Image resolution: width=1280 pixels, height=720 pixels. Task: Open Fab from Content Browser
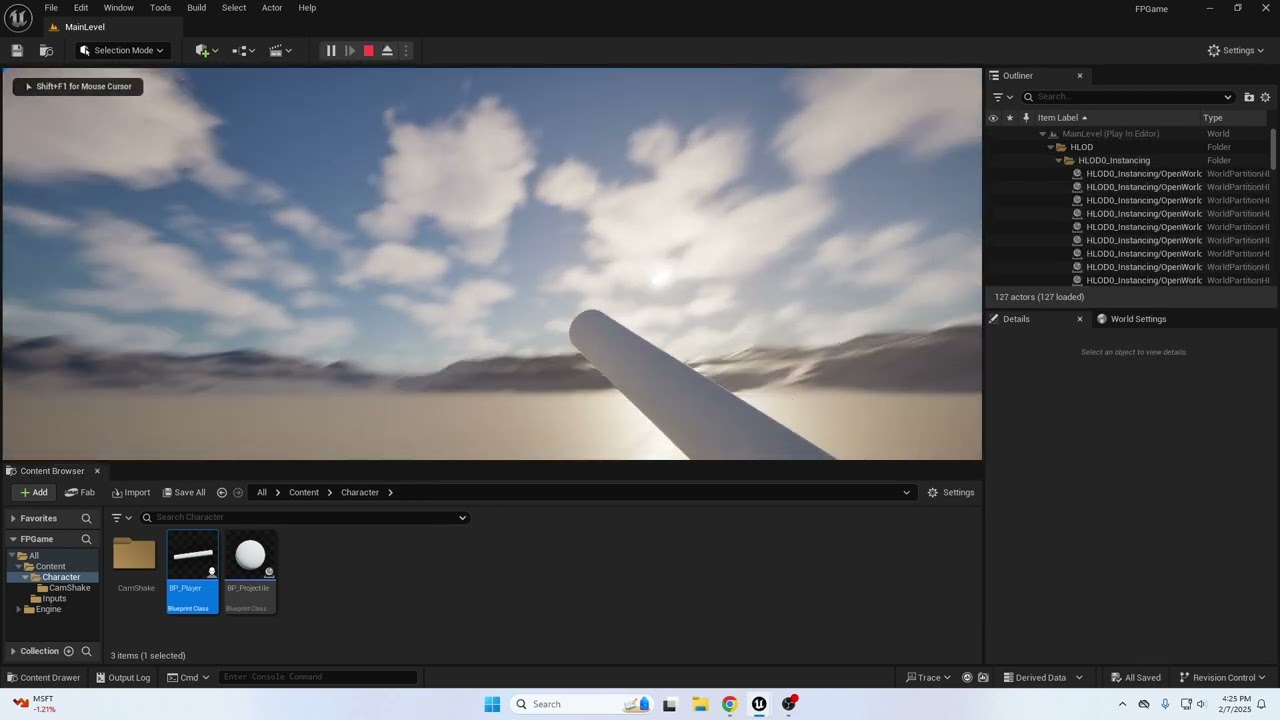click(80, 493)
